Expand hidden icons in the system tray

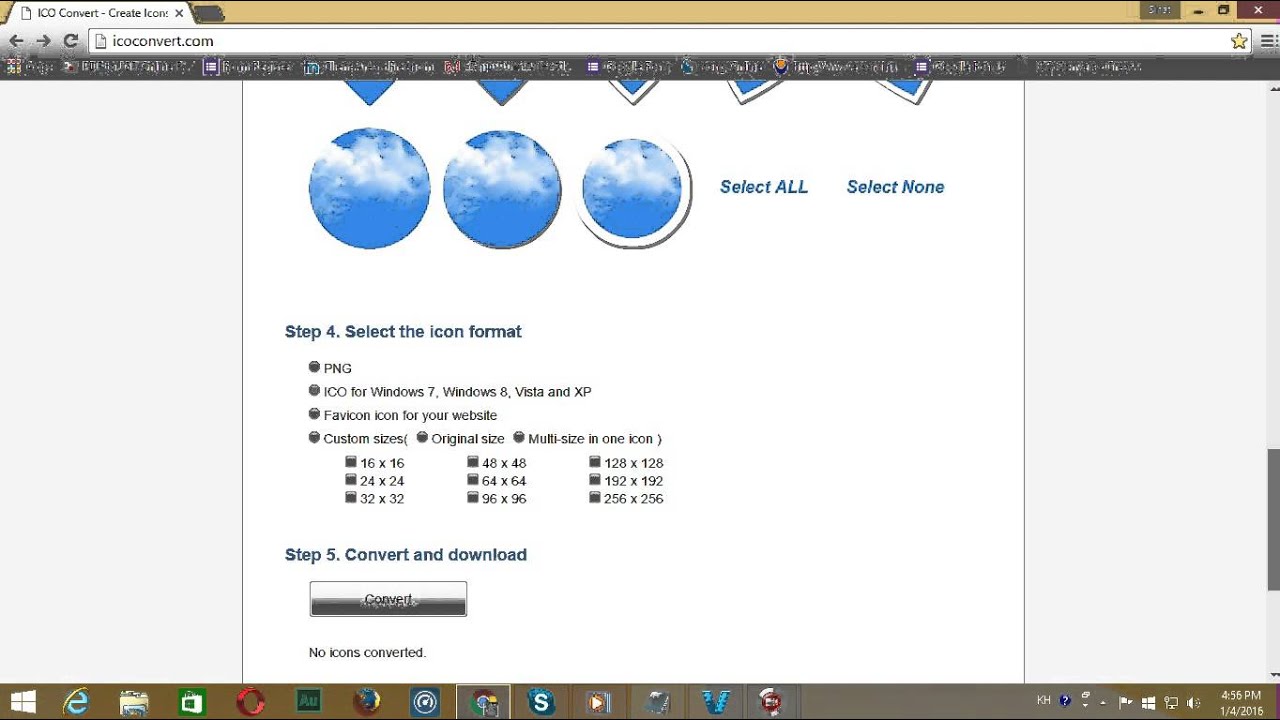(x=1103, y=701)
